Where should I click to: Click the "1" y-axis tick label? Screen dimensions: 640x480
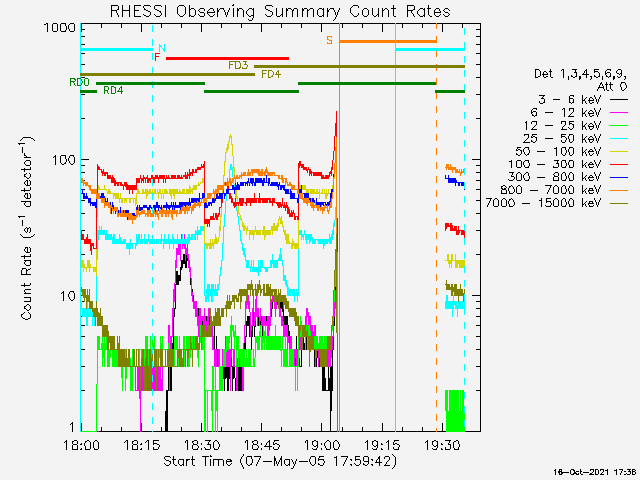tap(72, 427)
